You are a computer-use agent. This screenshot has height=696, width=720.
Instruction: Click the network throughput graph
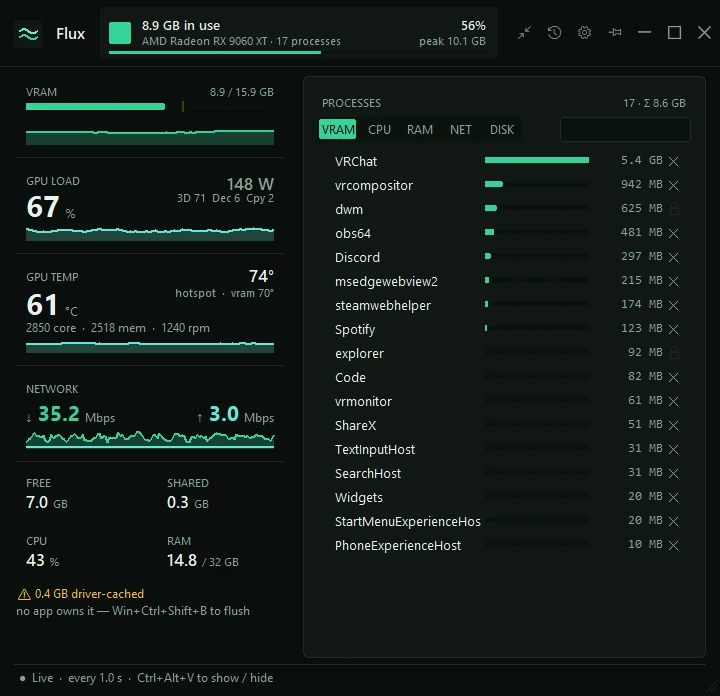[x=150, y=439]
